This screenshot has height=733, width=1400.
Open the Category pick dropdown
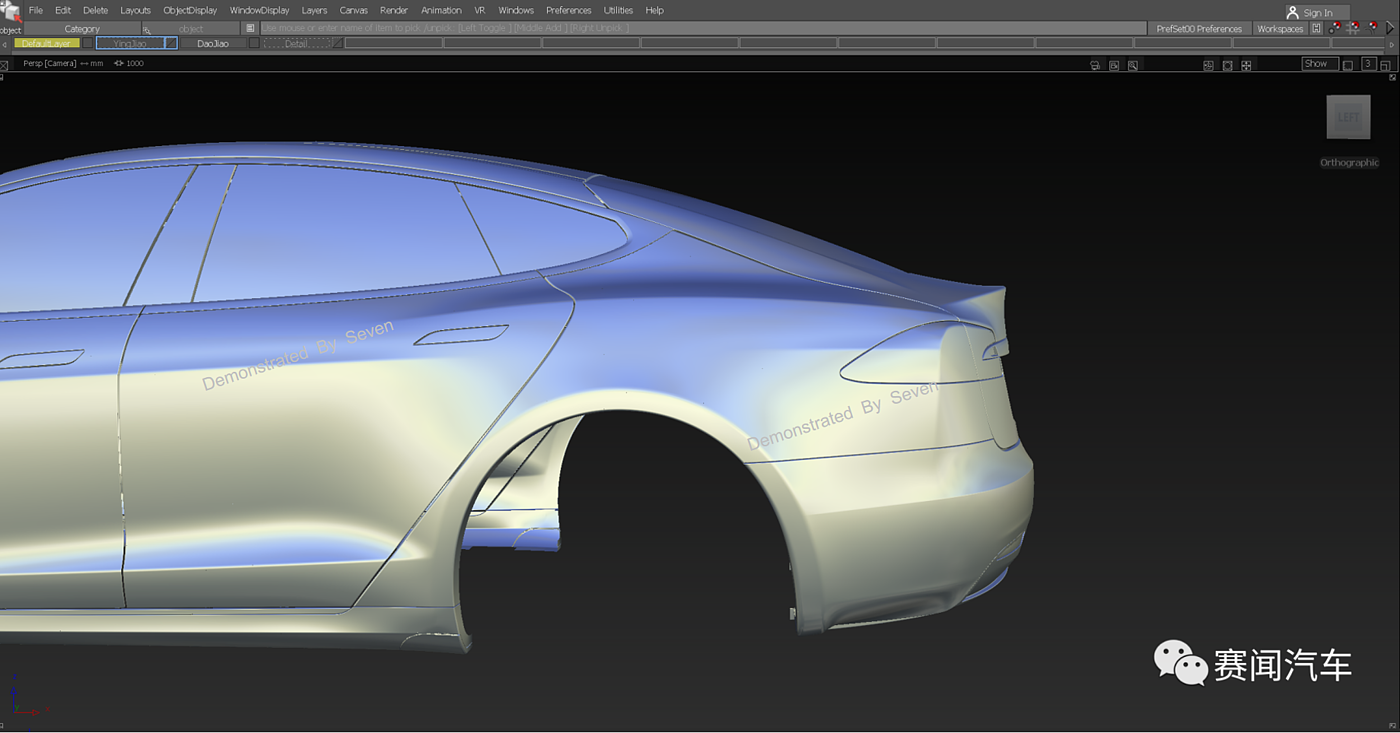[x=82, y=29]
